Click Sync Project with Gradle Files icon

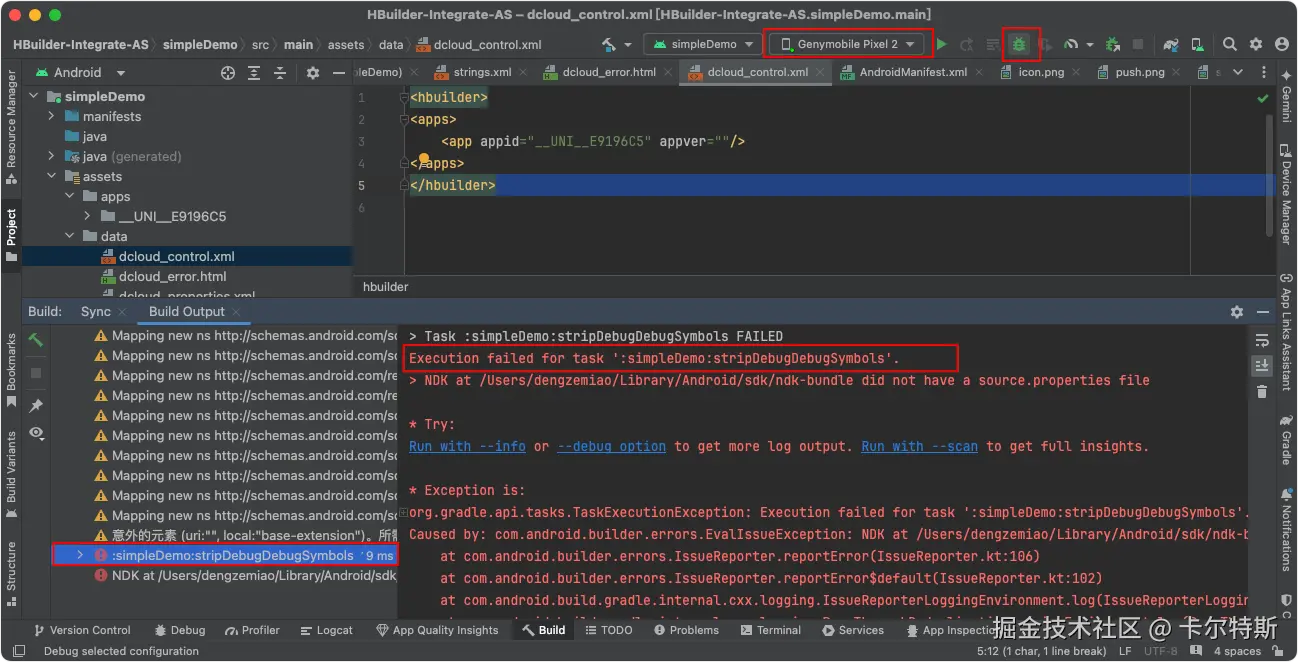click(1171, 45)
